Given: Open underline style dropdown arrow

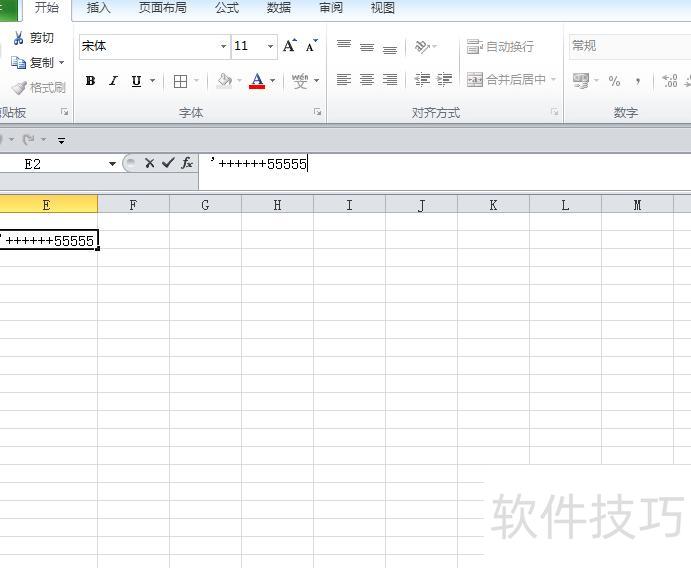Looking at the screenshot, I should pyautogui.click(x=152, y=81).
